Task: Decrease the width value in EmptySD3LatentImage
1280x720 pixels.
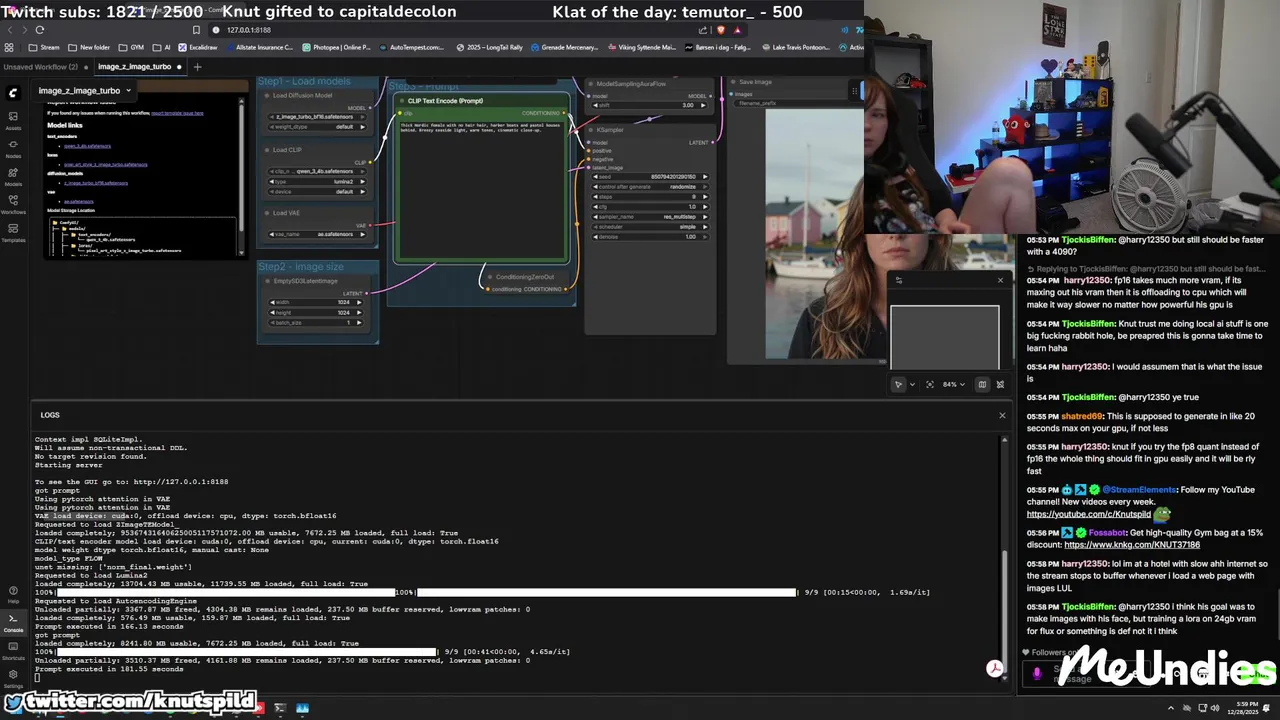Action: coord(274,302)
